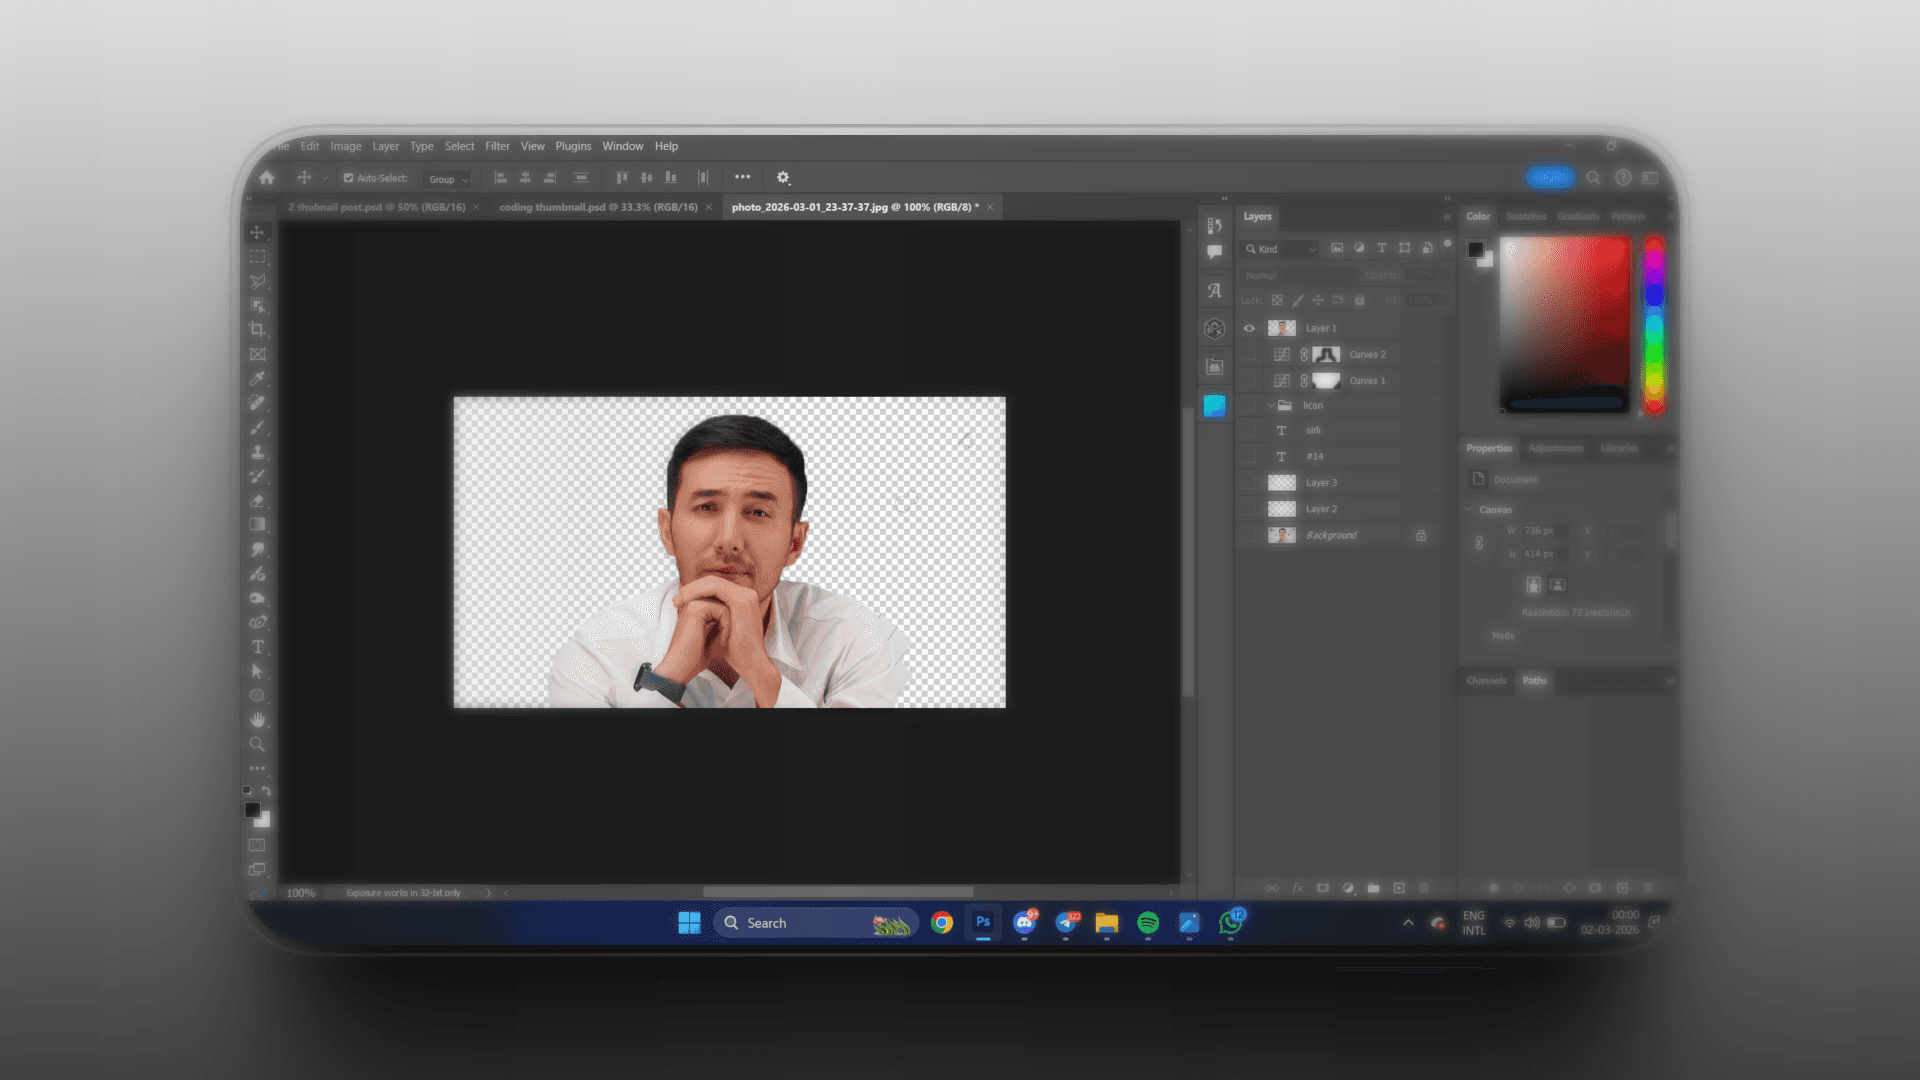Select the Eyedropper tool
Viewport: 1920px width, 1080px height.
258,378
